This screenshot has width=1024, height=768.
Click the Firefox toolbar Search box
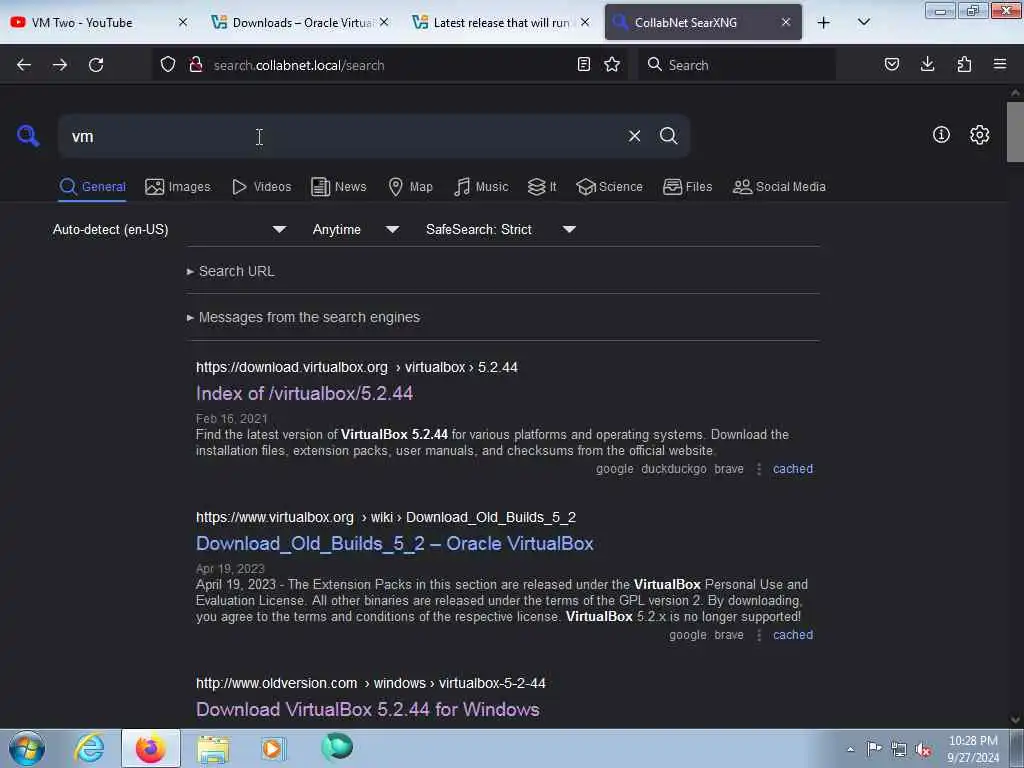click(x=737, y=65)
